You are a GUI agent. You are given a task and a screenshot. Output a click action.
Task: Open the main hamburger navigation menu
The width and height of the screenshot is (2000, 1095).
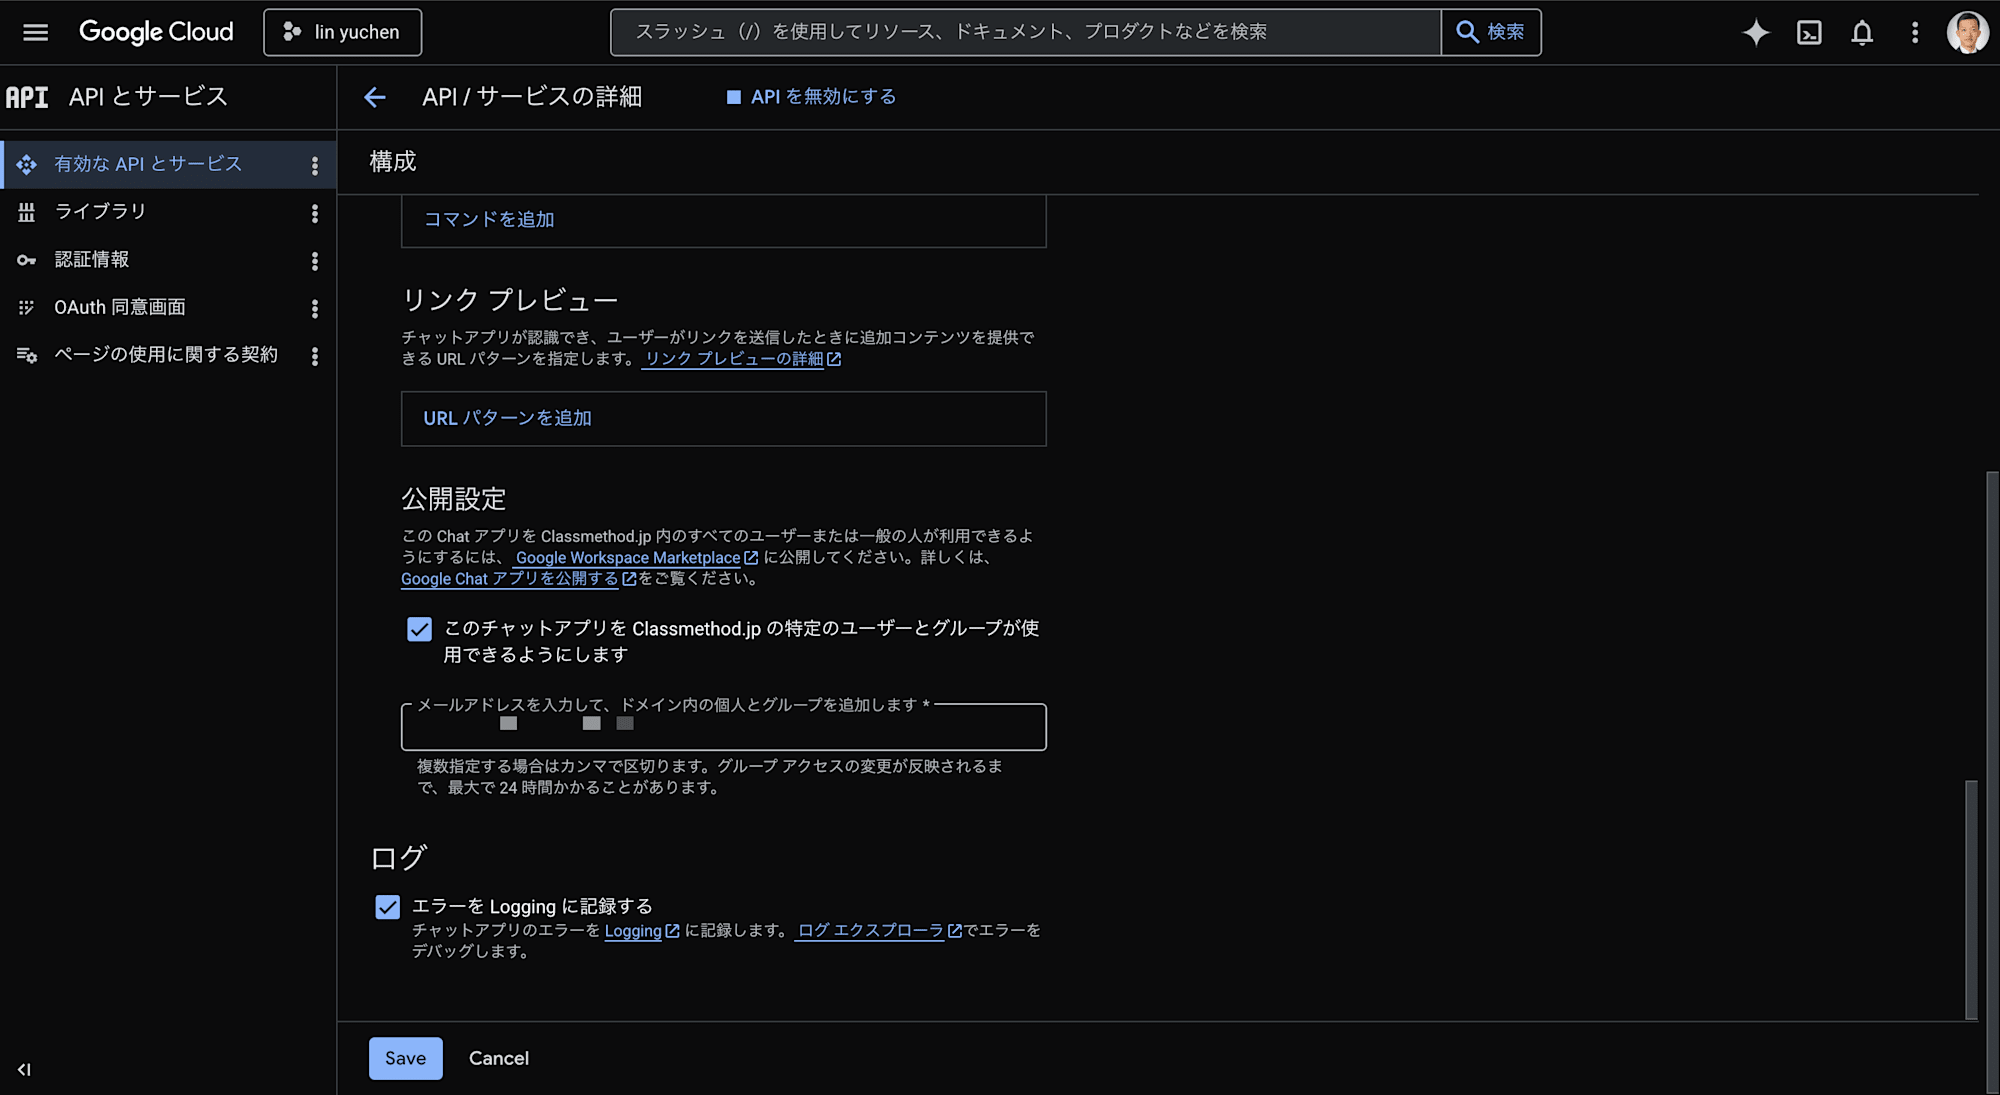[35, 32]
